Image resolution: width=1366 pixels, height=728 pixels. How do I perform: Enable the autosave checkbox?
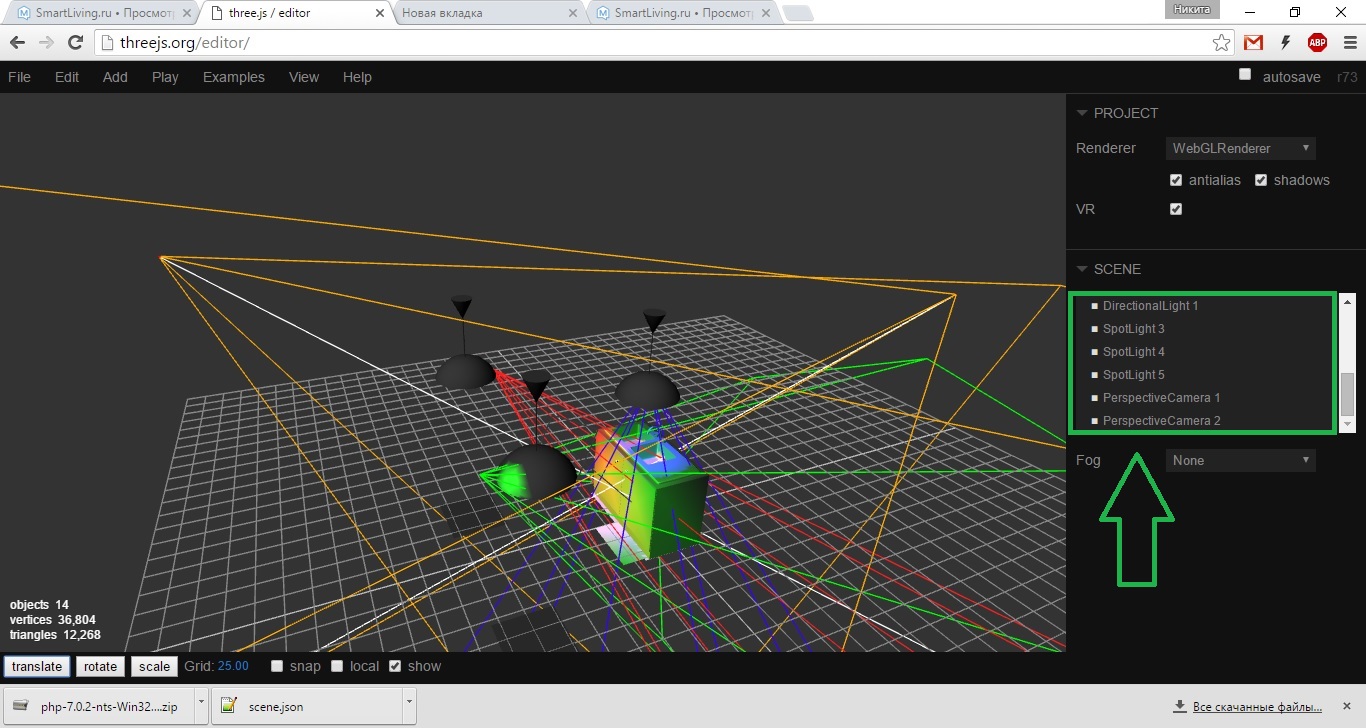[x=1245, y=75]
